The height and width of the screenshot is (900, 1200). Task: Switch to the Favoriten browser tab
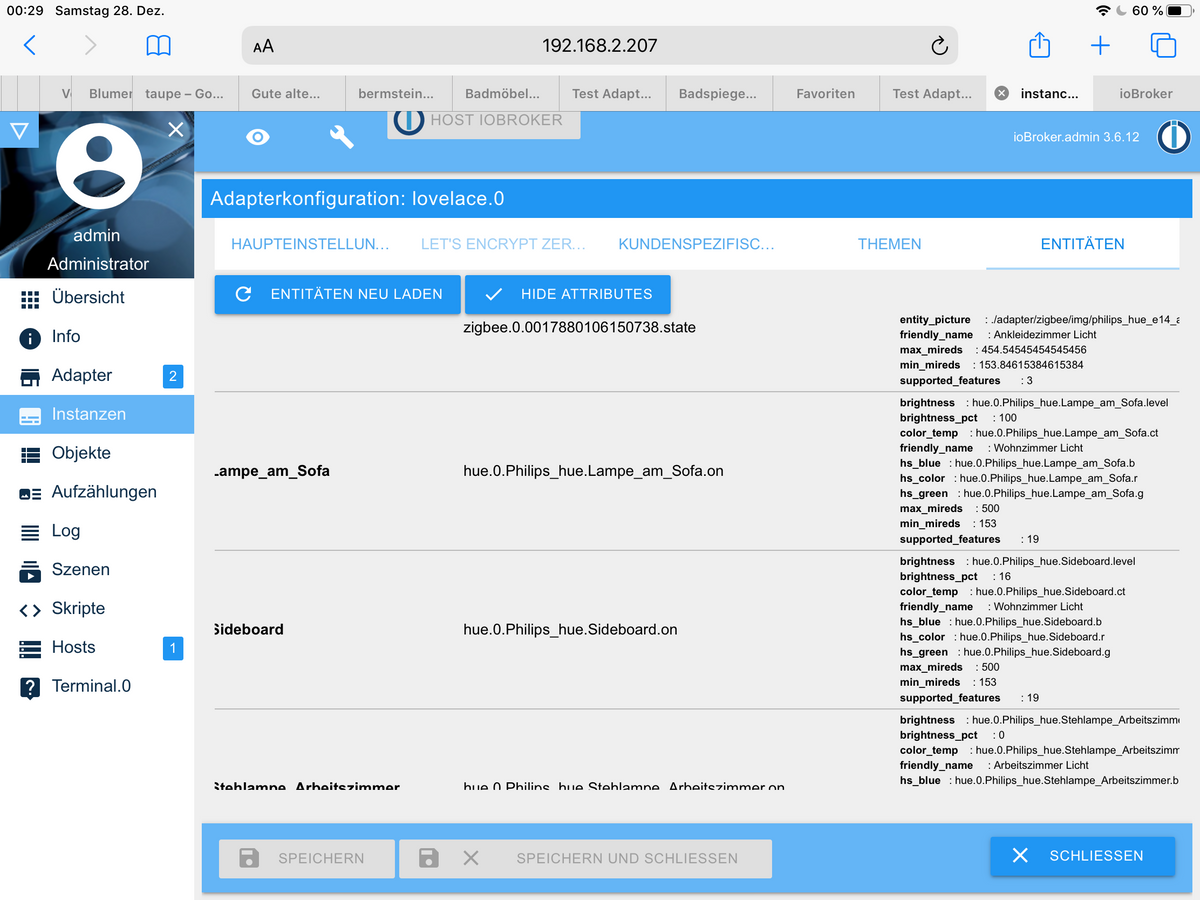click(x=826, y=93)
